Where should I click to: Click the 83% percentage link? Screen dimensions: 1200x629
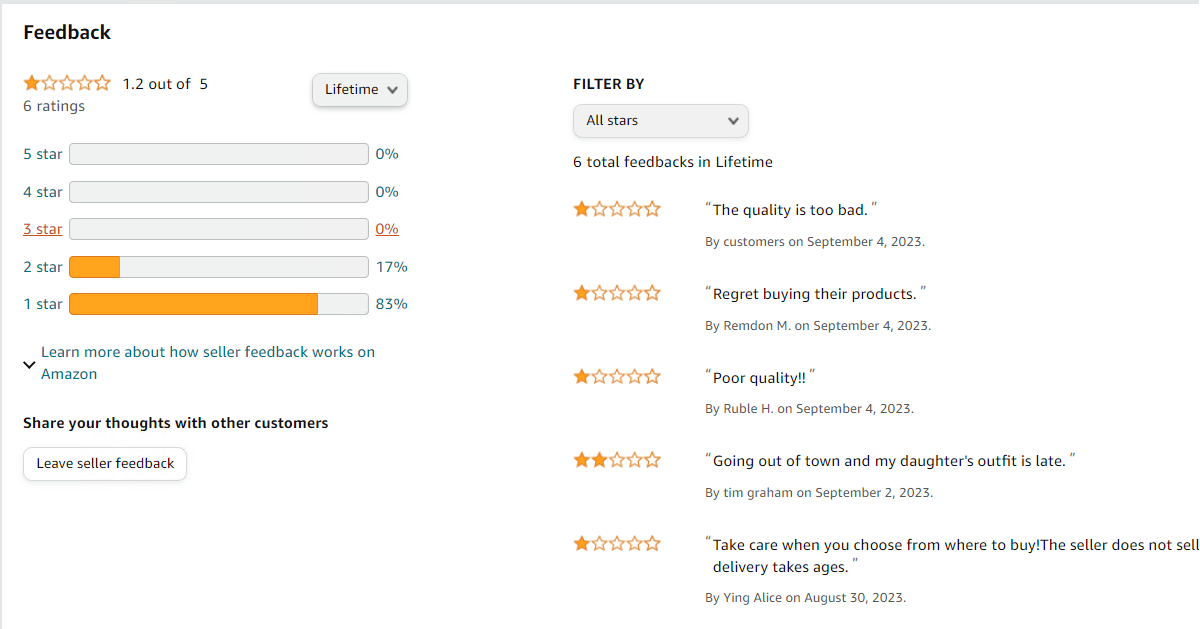pyautogui.click(x=391, y=304)
